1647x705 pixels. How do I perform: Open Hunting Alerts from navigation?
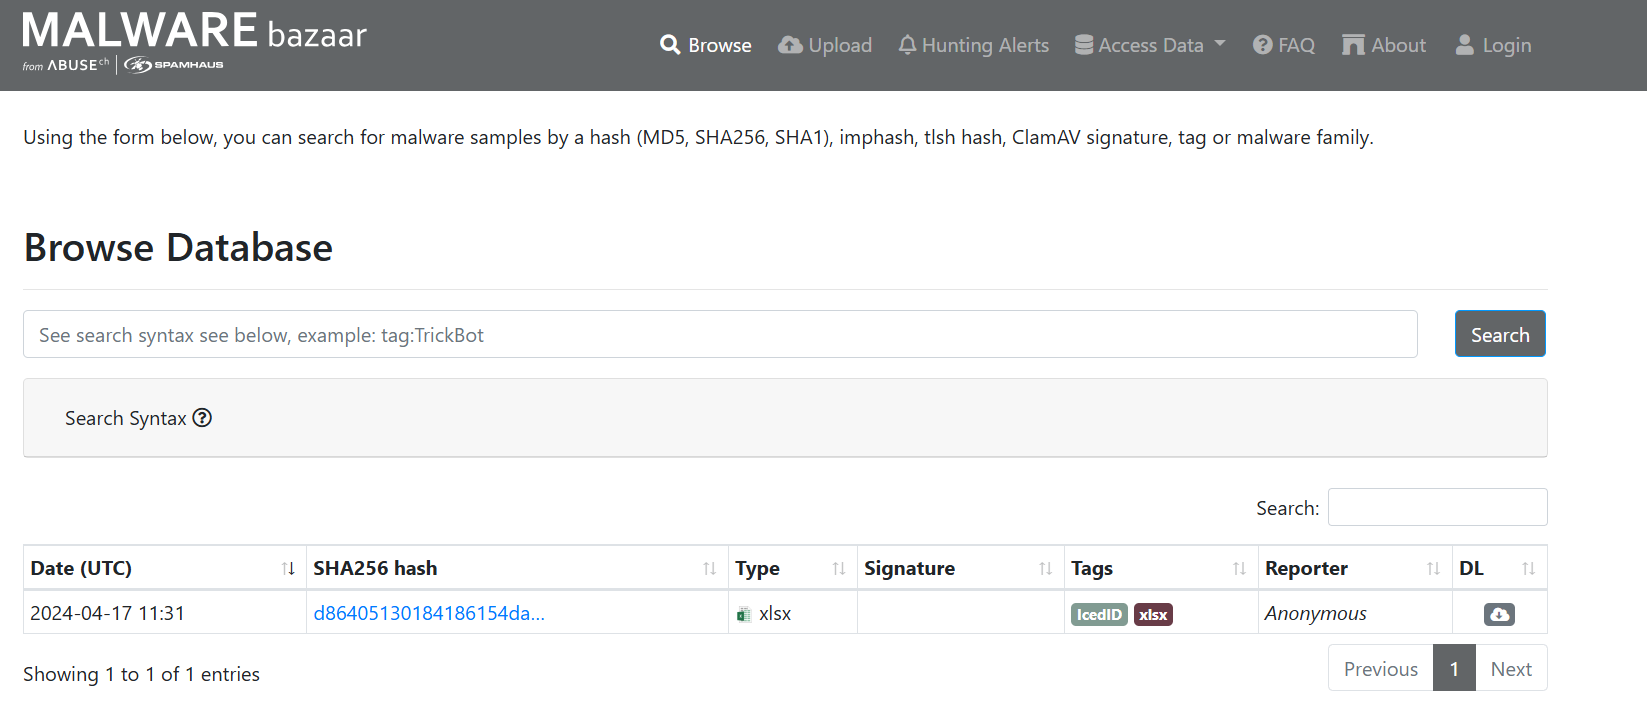[x=973, y=45]
